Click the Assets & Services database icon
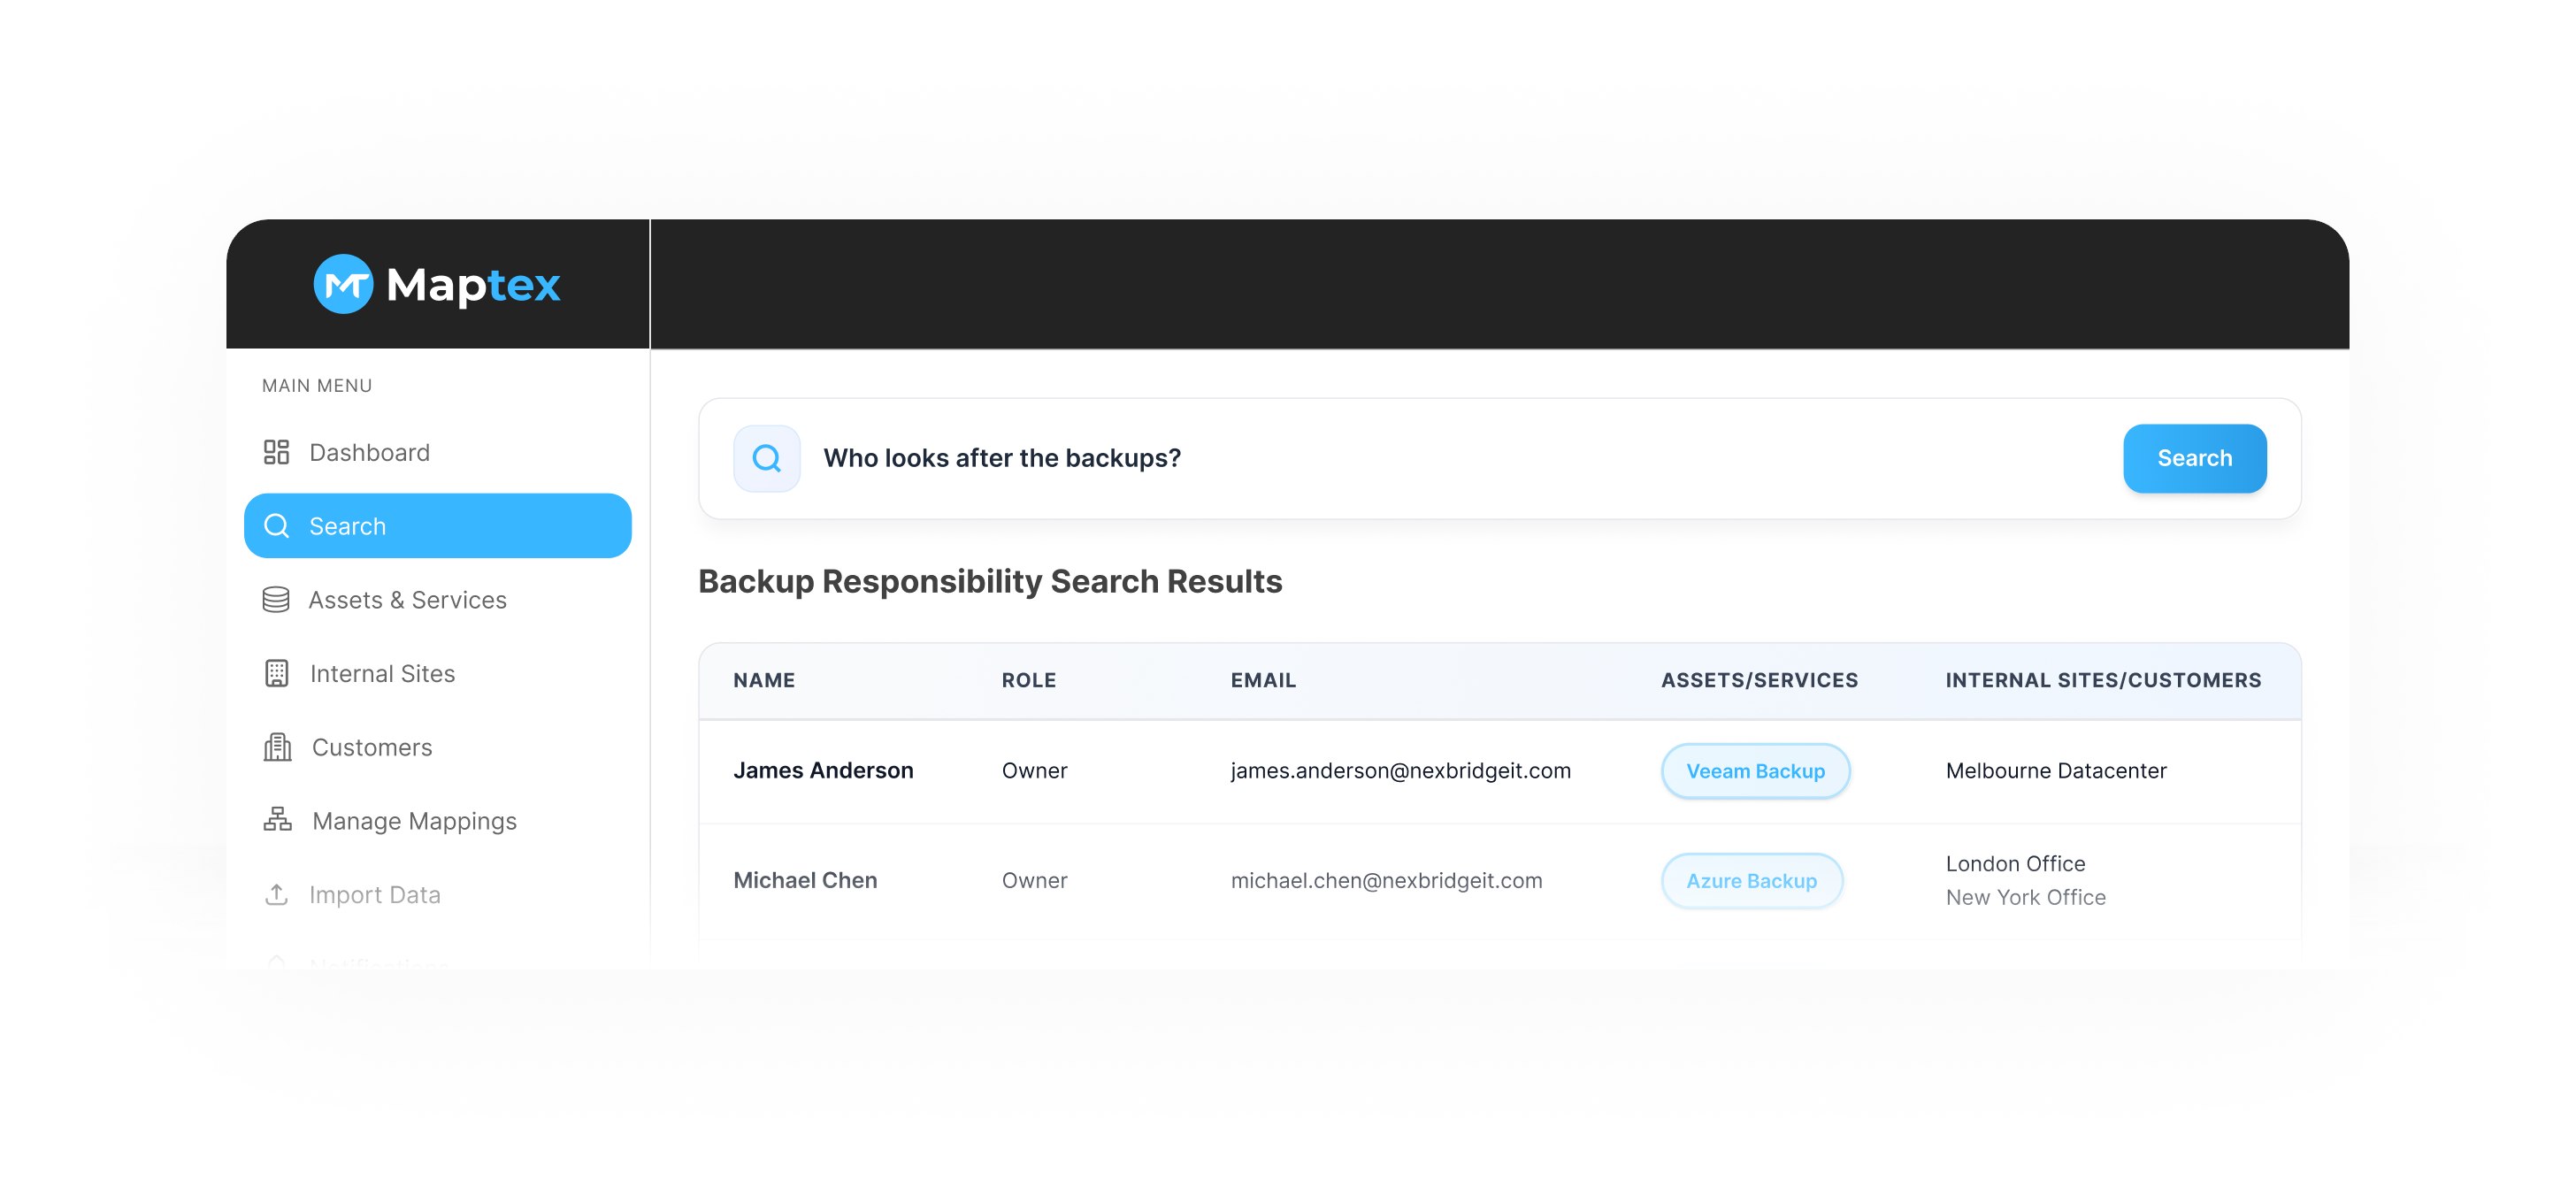2576x1203 pixels. [x=276, y=599]
